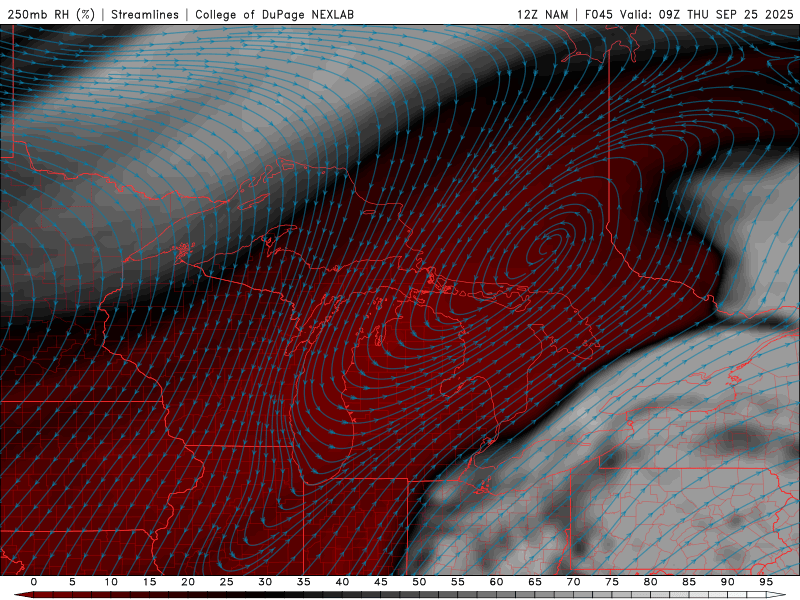Screen dimensions: 800x600
Task: Click the colorbar label "0"
Action: click(34, 582)
